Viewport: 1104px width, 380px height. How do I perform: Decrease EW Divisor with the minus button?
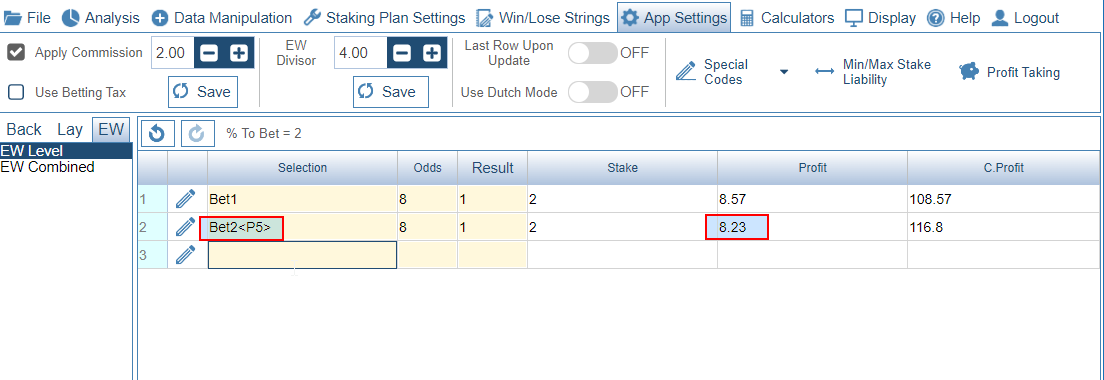[x=402, y=53]
